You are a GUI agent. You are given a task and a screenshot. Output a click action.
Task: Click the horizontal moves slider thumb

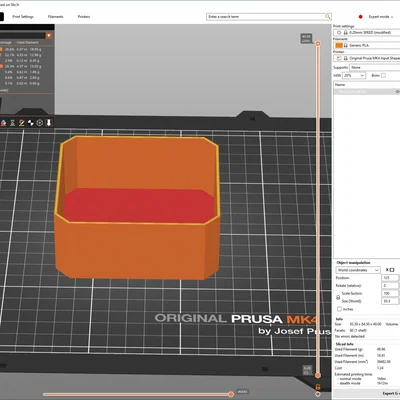coord(231,394)
